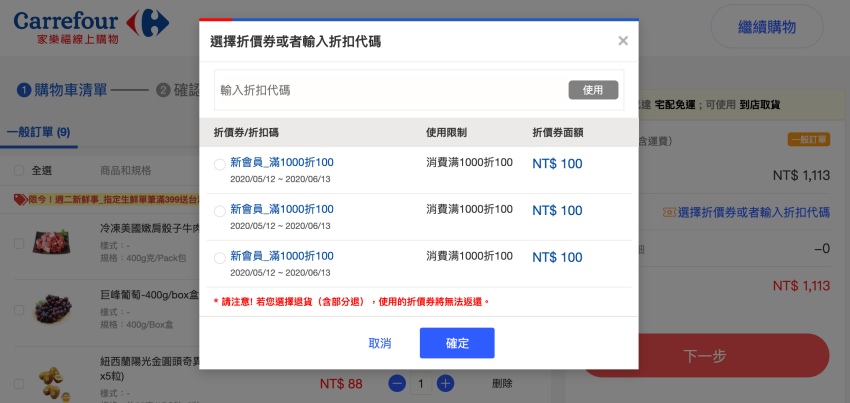The image size is (850, 403).
Task: Select the first 新會員_滿1000折100 coupon radio
Action: [x=220, y=165]
